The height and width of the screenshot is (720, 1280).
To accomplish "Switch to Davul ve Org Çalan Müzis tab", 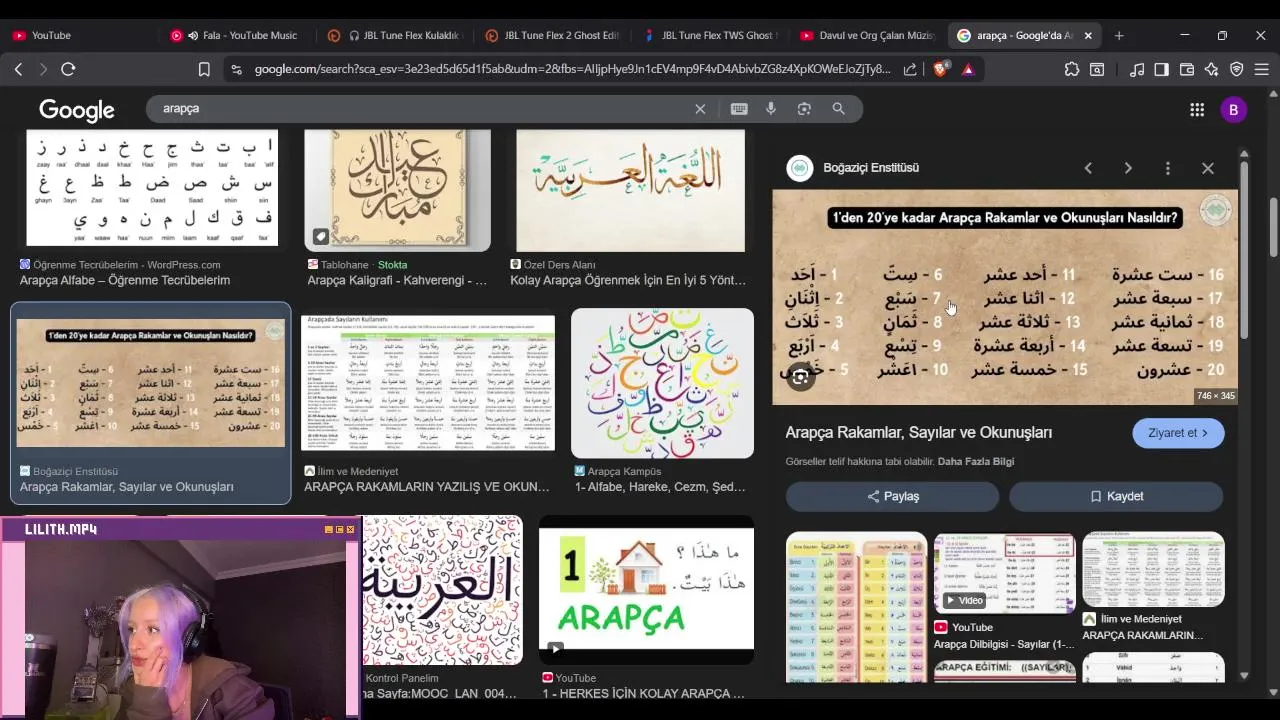I will coord(868,35).
